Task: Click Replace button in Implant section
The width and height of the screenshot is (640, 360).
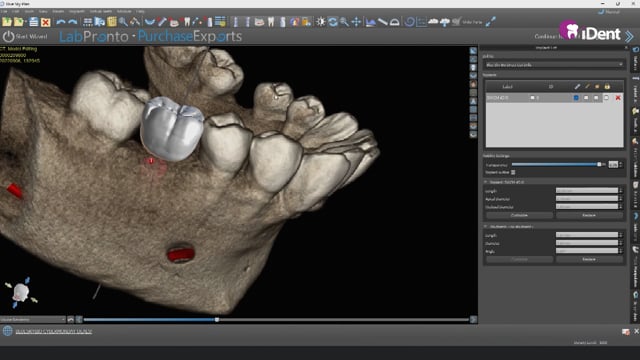Action: [589, 215]
